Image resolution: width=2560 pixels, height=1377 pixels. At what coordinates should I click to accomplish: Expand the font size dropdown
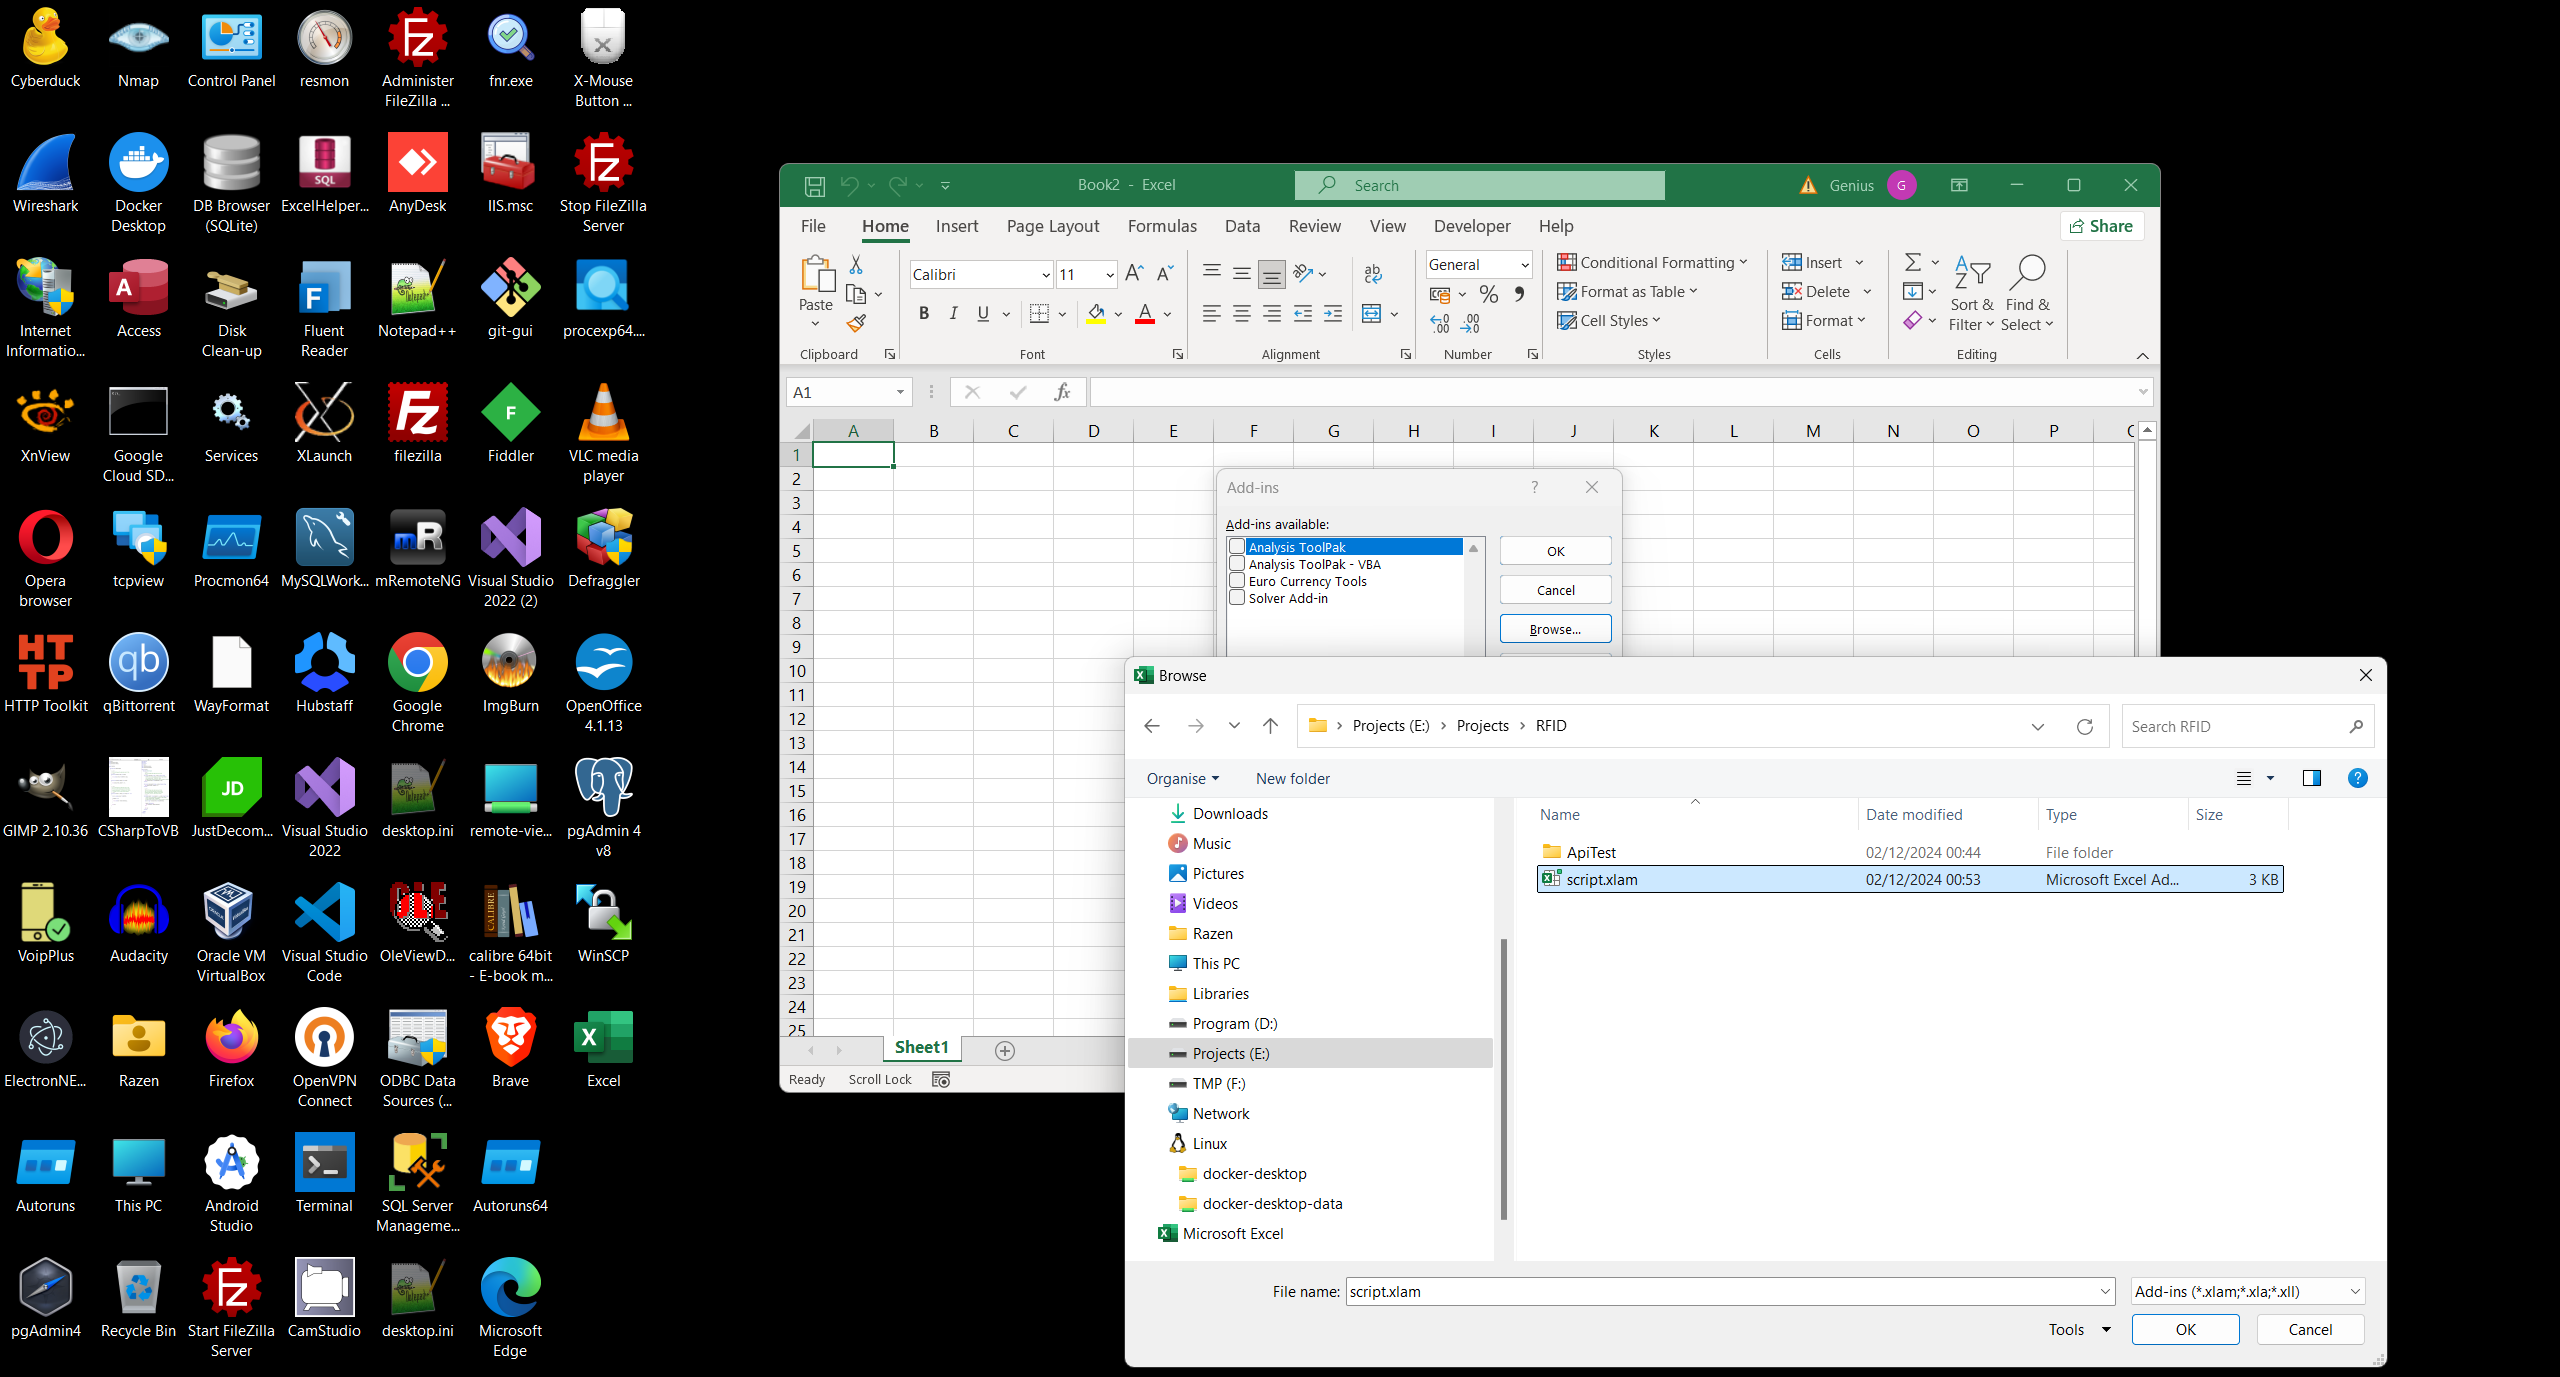(x=1109, y=275)
